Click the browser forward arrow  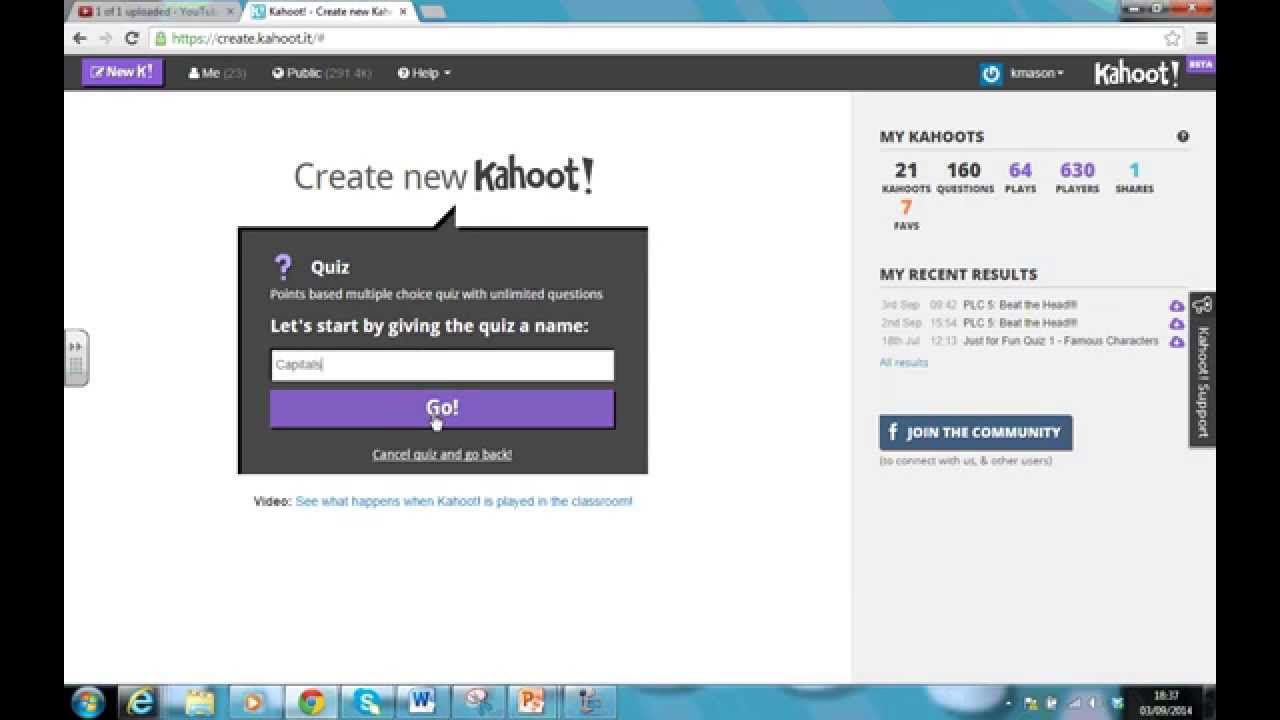106,38
